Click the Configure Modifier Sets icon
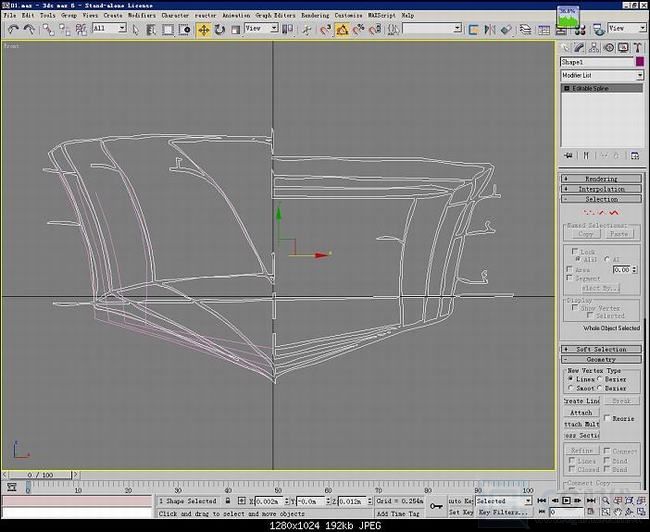 point(635,155)
